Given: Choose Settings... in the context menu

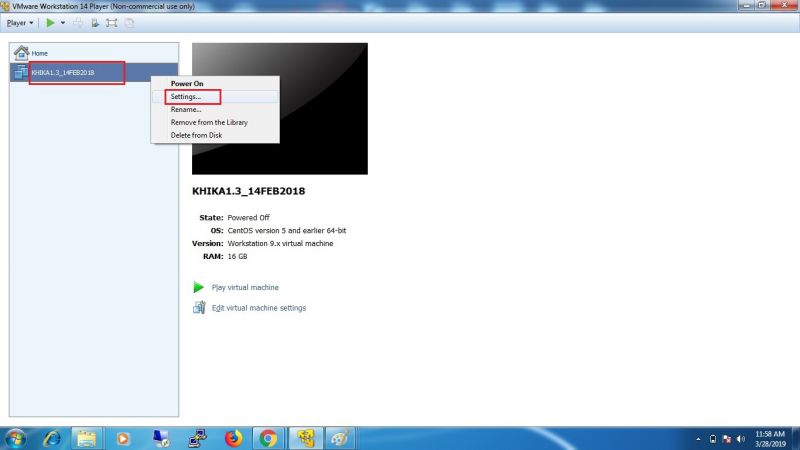Looking at the screenshot, I should tap(215, 96).
